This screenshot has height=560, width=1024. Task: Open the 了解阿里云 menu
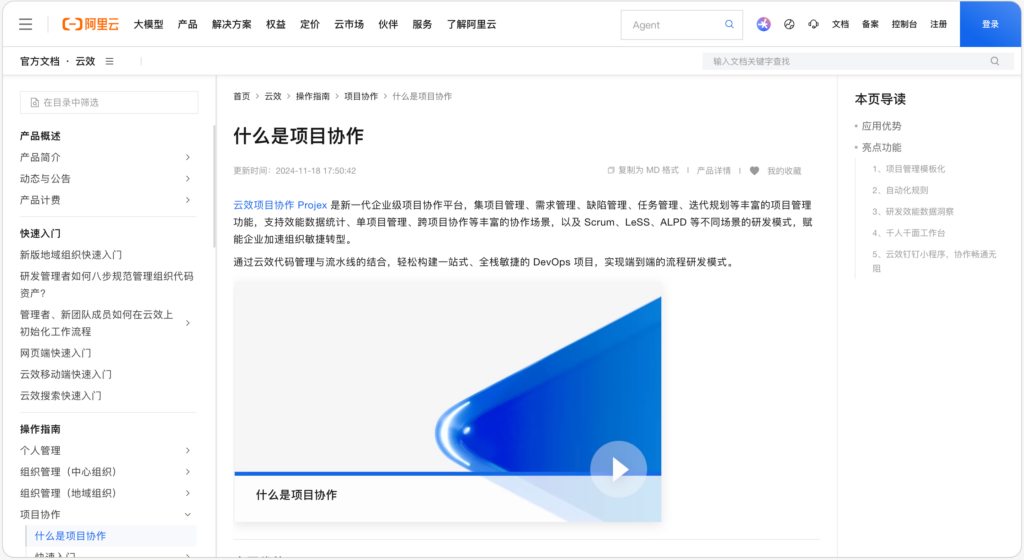[x=471, y=25]
